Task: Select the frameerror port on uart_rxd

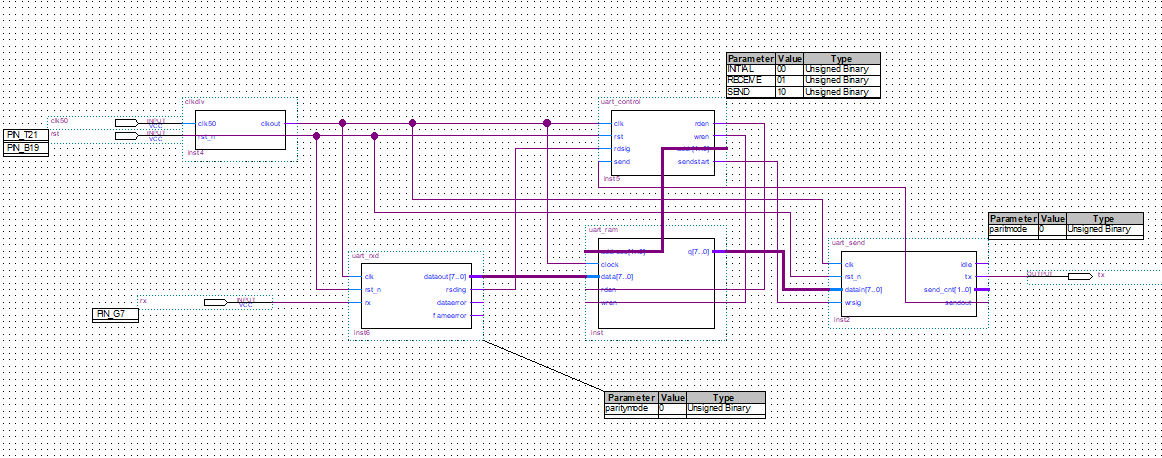Action: pyautogui.click(x=450, y=315)
